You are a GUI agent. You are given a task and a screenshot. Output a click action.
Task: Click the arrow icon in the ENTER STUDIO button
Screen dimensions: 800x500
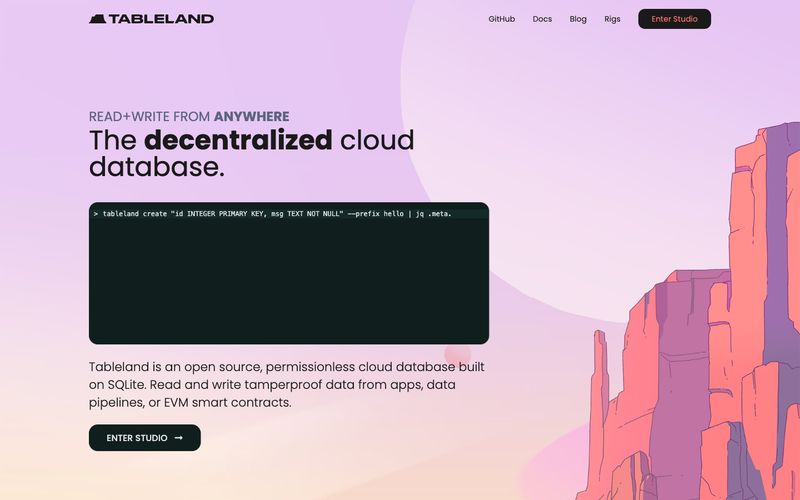pos(179,438)
